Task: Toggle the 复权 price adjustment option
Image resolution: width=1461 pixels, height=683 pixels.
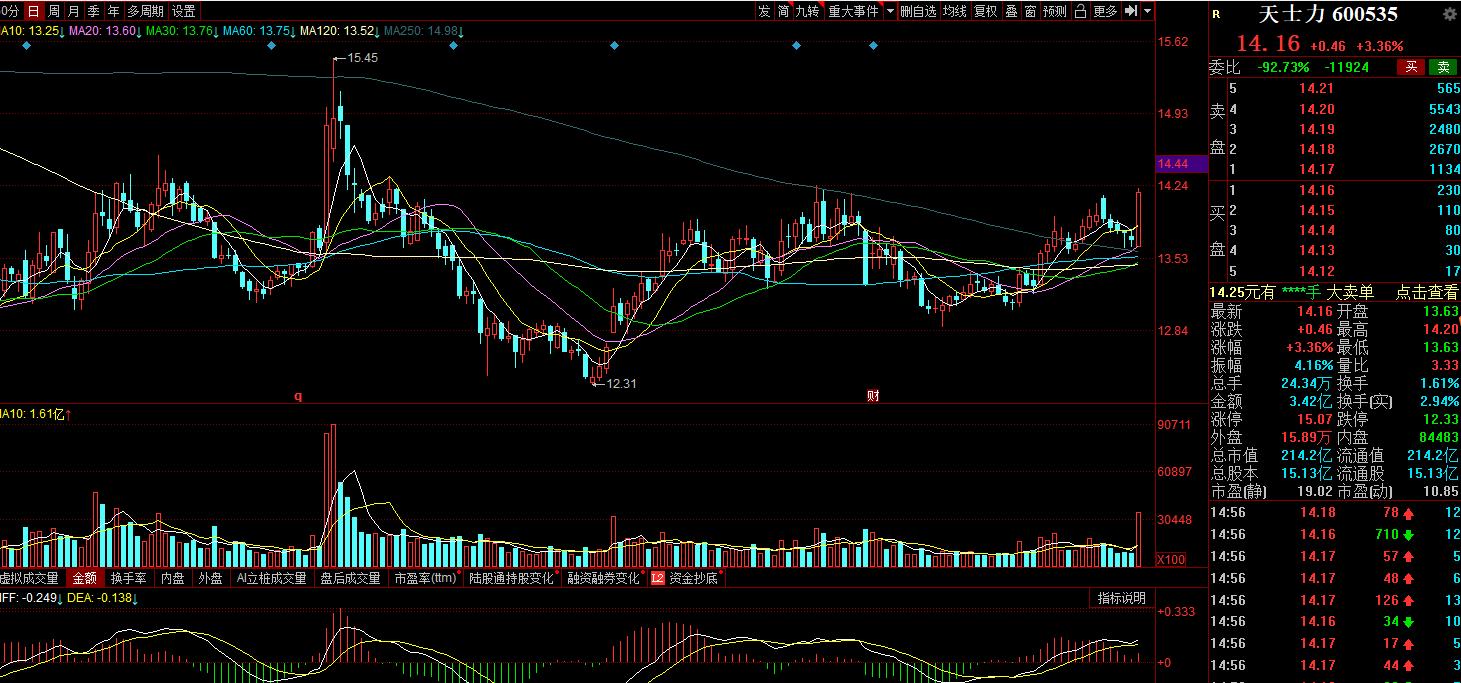Action: [x=985, y=11]
